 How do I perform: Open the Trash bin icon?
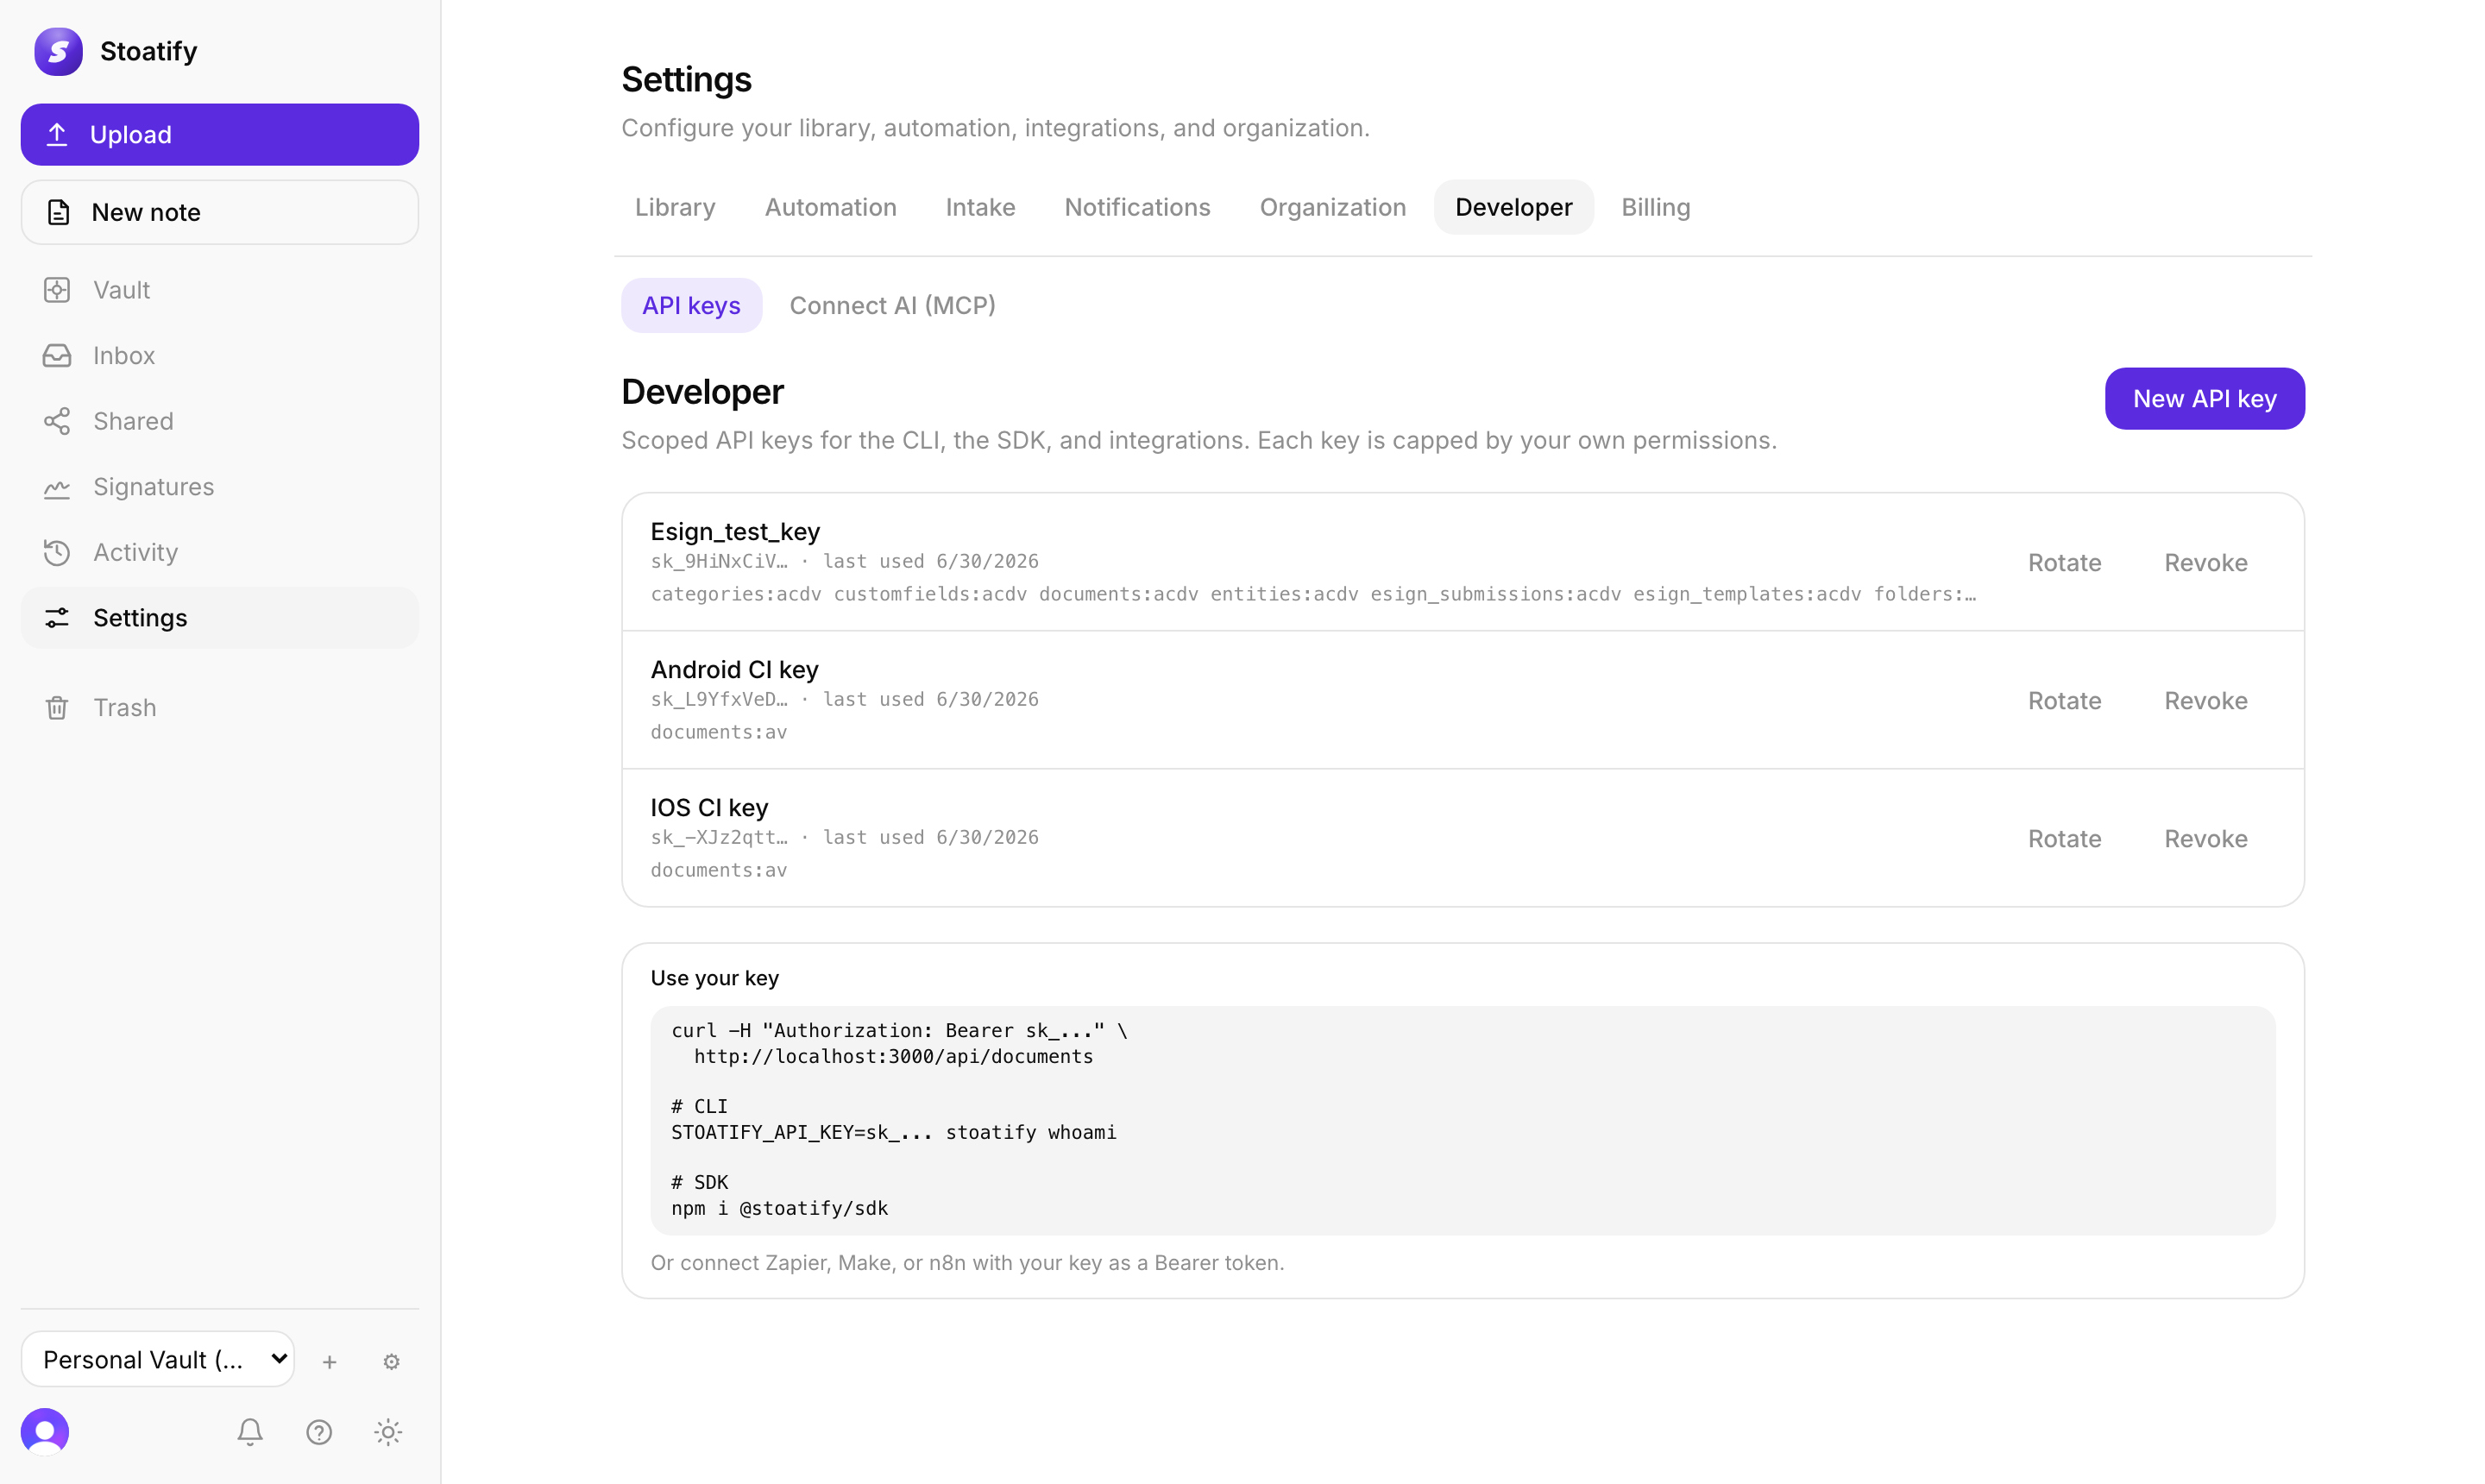[x=57, y=708]
